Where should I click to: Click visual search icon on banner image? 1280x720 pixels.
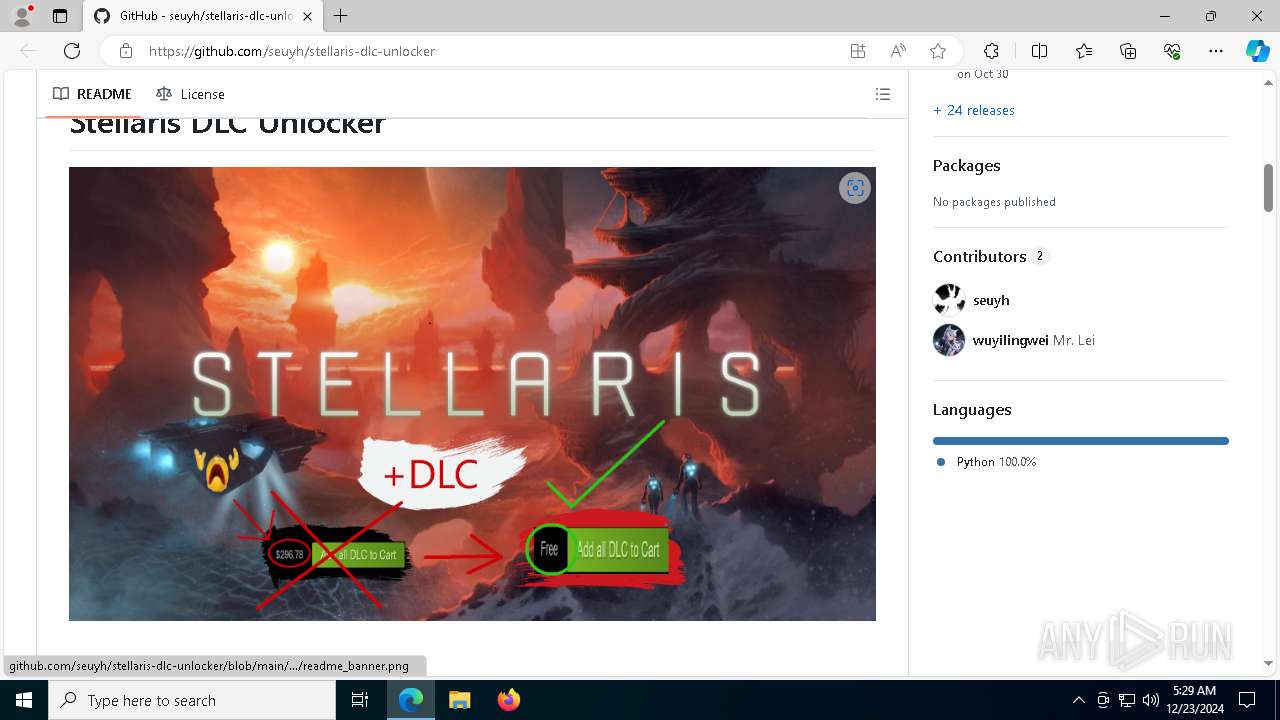click(855, 188)
